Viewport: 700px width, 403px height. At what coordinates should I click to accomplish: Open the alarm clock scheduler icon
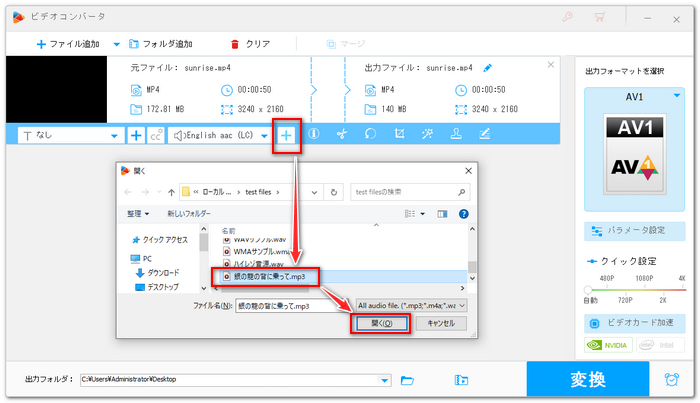pyautogui.click(x=671, y=380)
